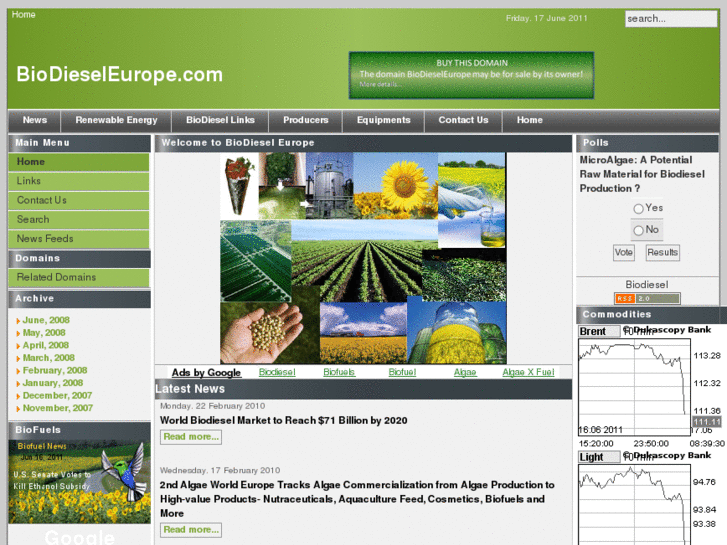Open Renewable Energy navigation item
The height and width of the screenshot is (545, 727).
coord(116,120)
